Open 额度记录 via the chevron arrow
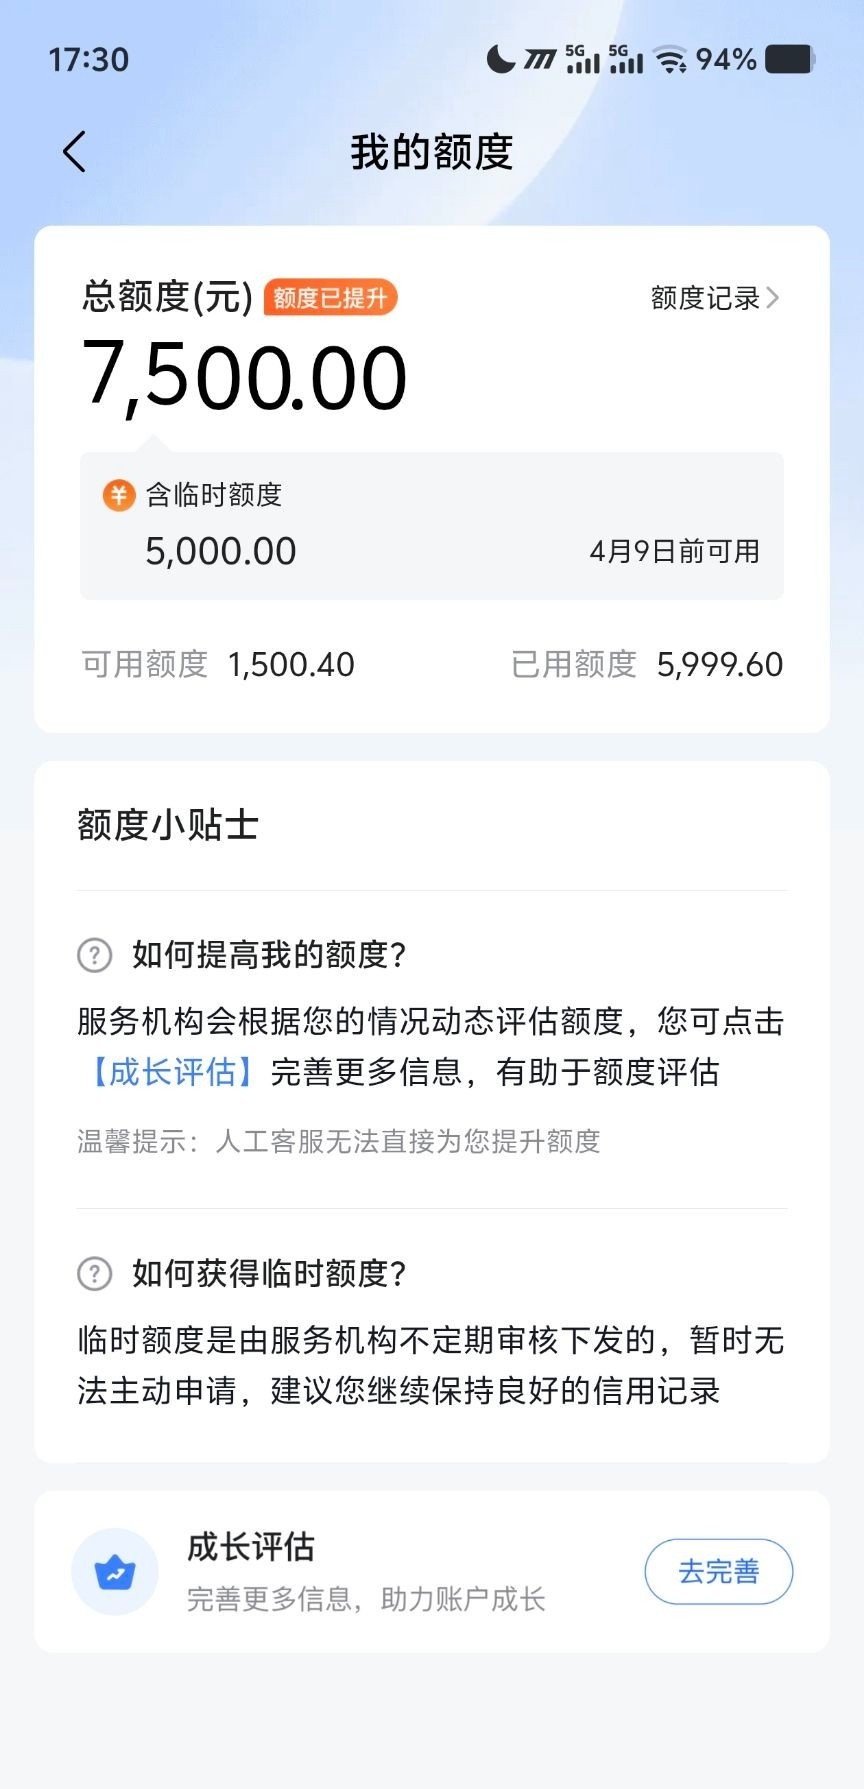Image resolution: width=864 pixels, height=1789 pixels. [x=772, y=298]
